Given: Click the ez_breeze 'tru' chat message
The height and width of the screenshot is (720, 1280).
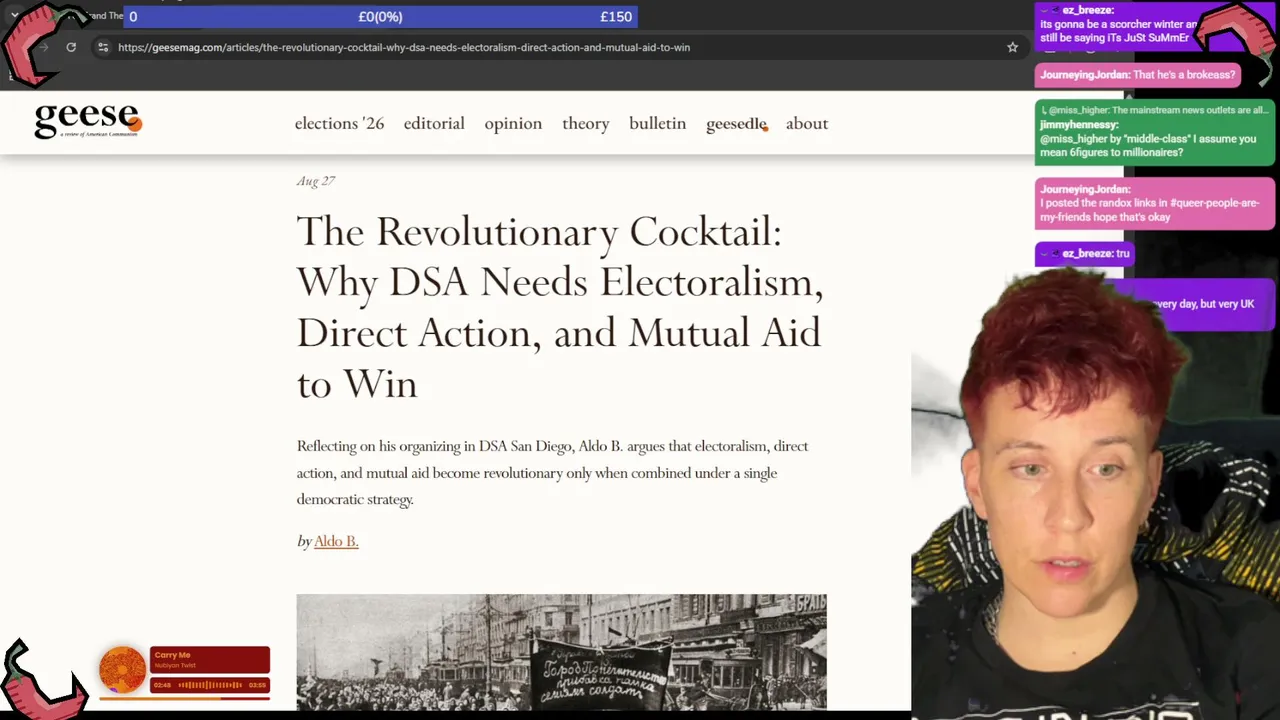Looking at the screenshot, I should coord(1084,254).
